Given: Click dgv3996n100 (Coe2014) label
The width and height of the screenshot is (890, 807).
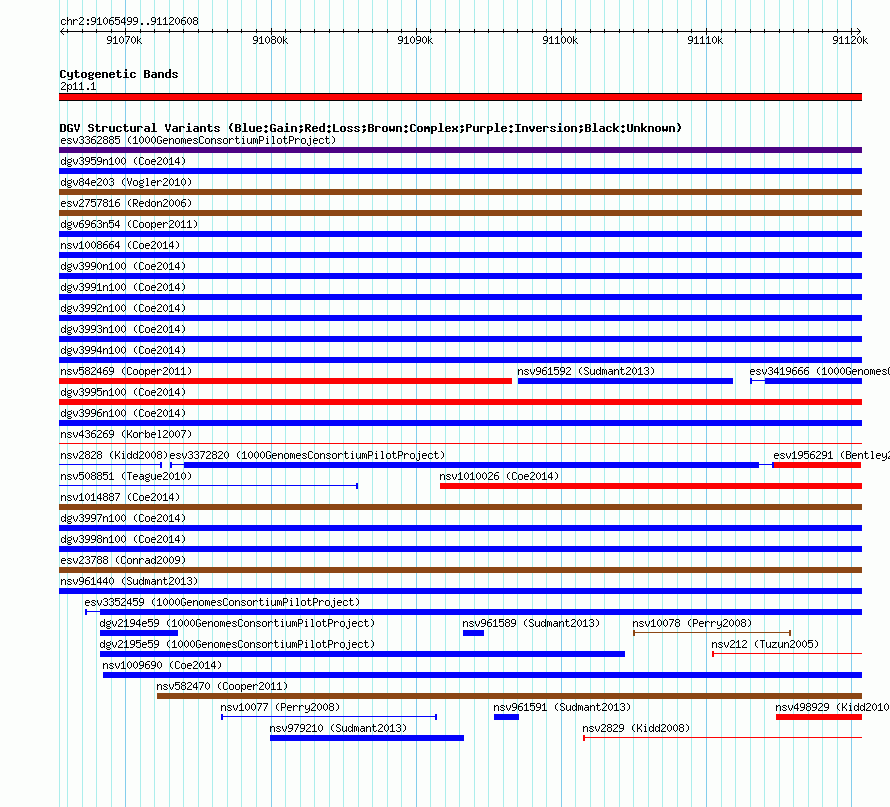Looking at the screenshot, I should [x=123, y=413].
